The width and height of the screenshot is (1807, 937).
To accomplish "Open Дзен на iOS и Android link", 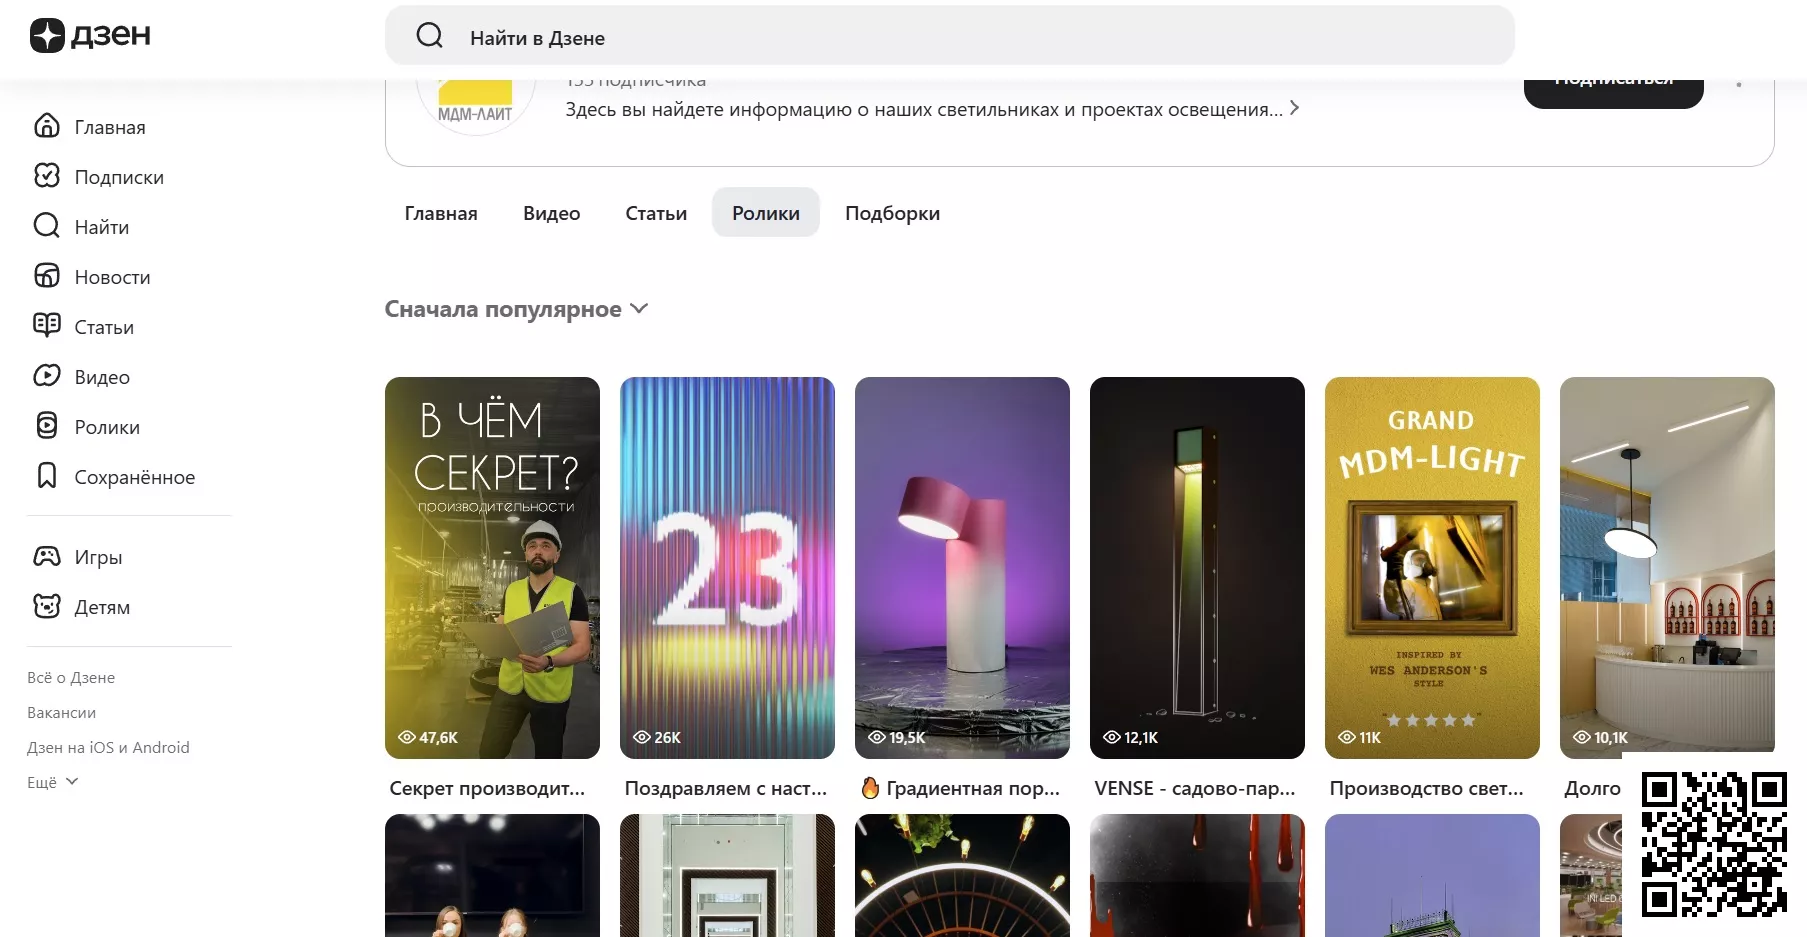I will (108, 747).
